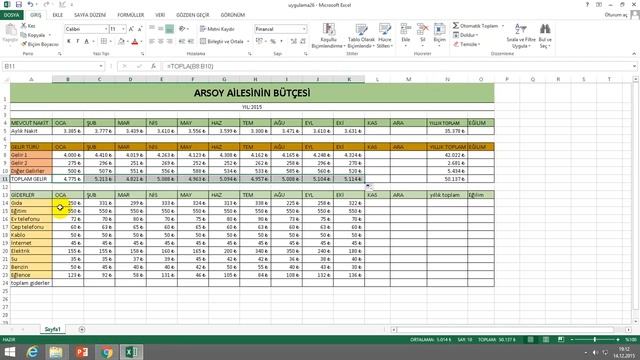Screen dimensions: 640x360
Task: Click the zoom slider handle
Action: [595, 340]
